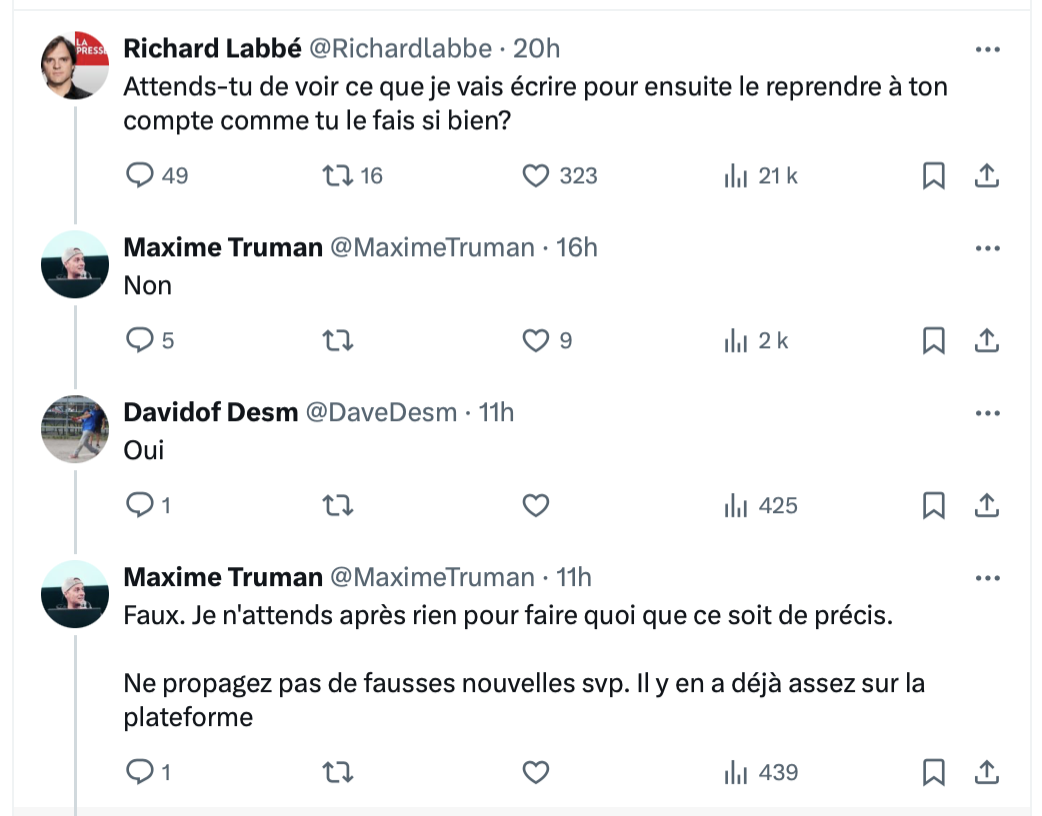The width and height of the screenshot is (1042, 816).
Task: Open more options on Davidof Desm's tweet
Action: tap(988, 413)
